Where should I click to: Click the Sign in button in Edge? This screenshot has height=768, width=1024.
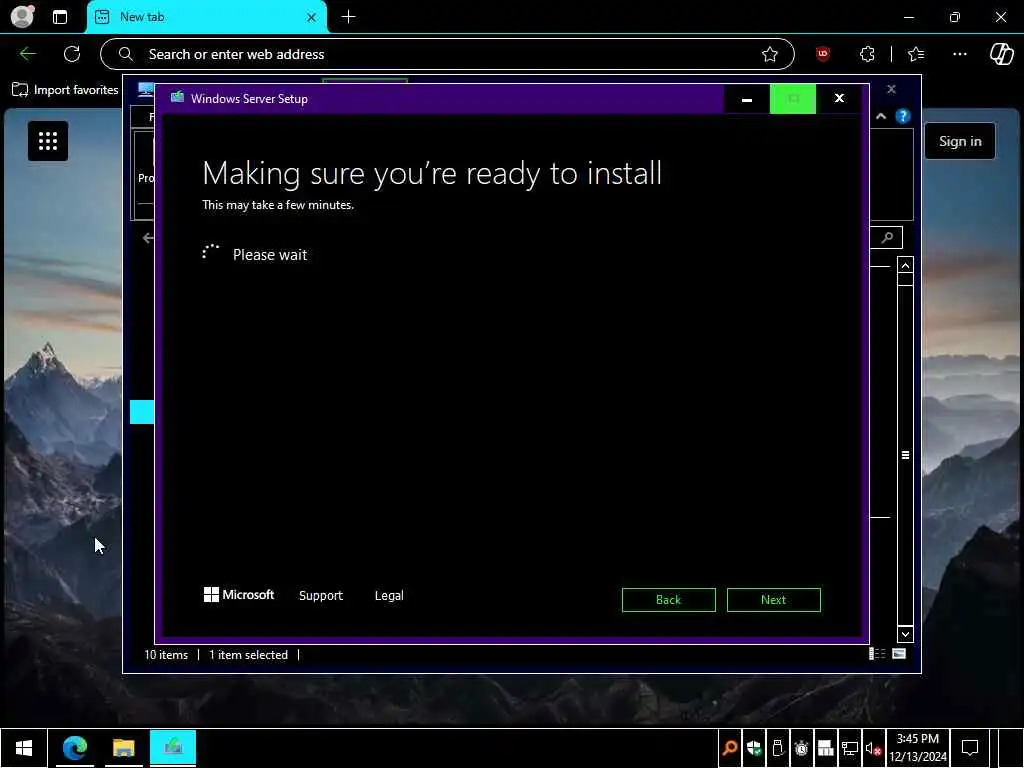(959, 141)
